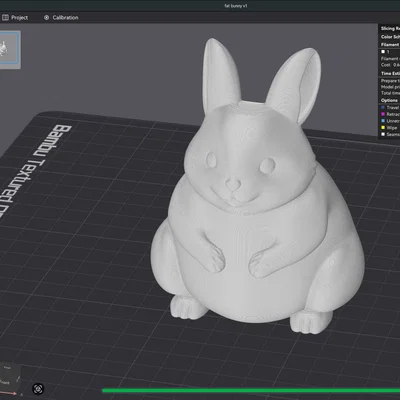Toggle Seams visibility in Options
This screenshot has height=400, width=400.
point(390,134)
